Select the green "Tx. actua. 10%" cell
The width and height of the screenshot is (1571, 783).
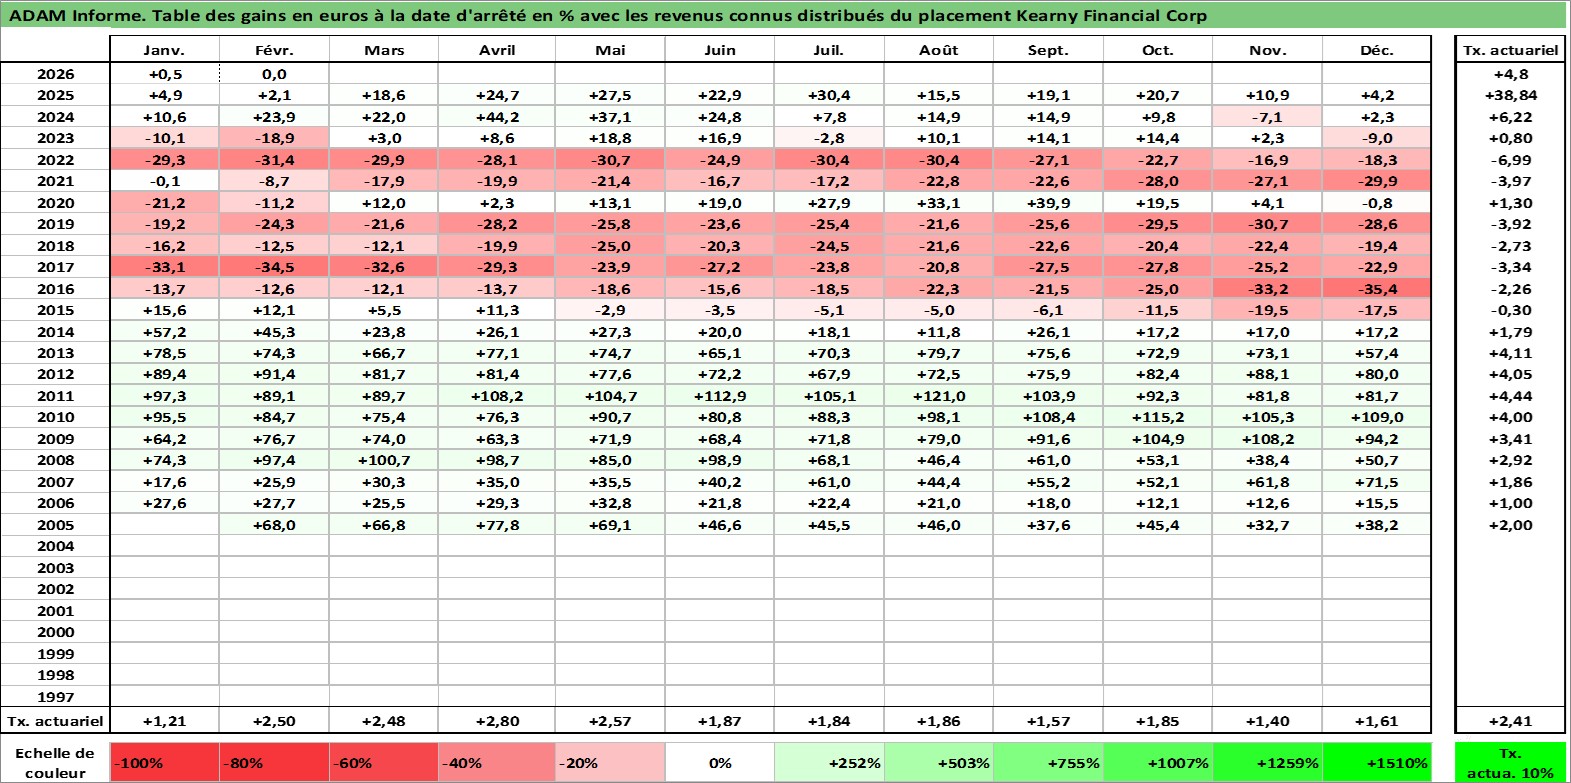pos(1510,762)
